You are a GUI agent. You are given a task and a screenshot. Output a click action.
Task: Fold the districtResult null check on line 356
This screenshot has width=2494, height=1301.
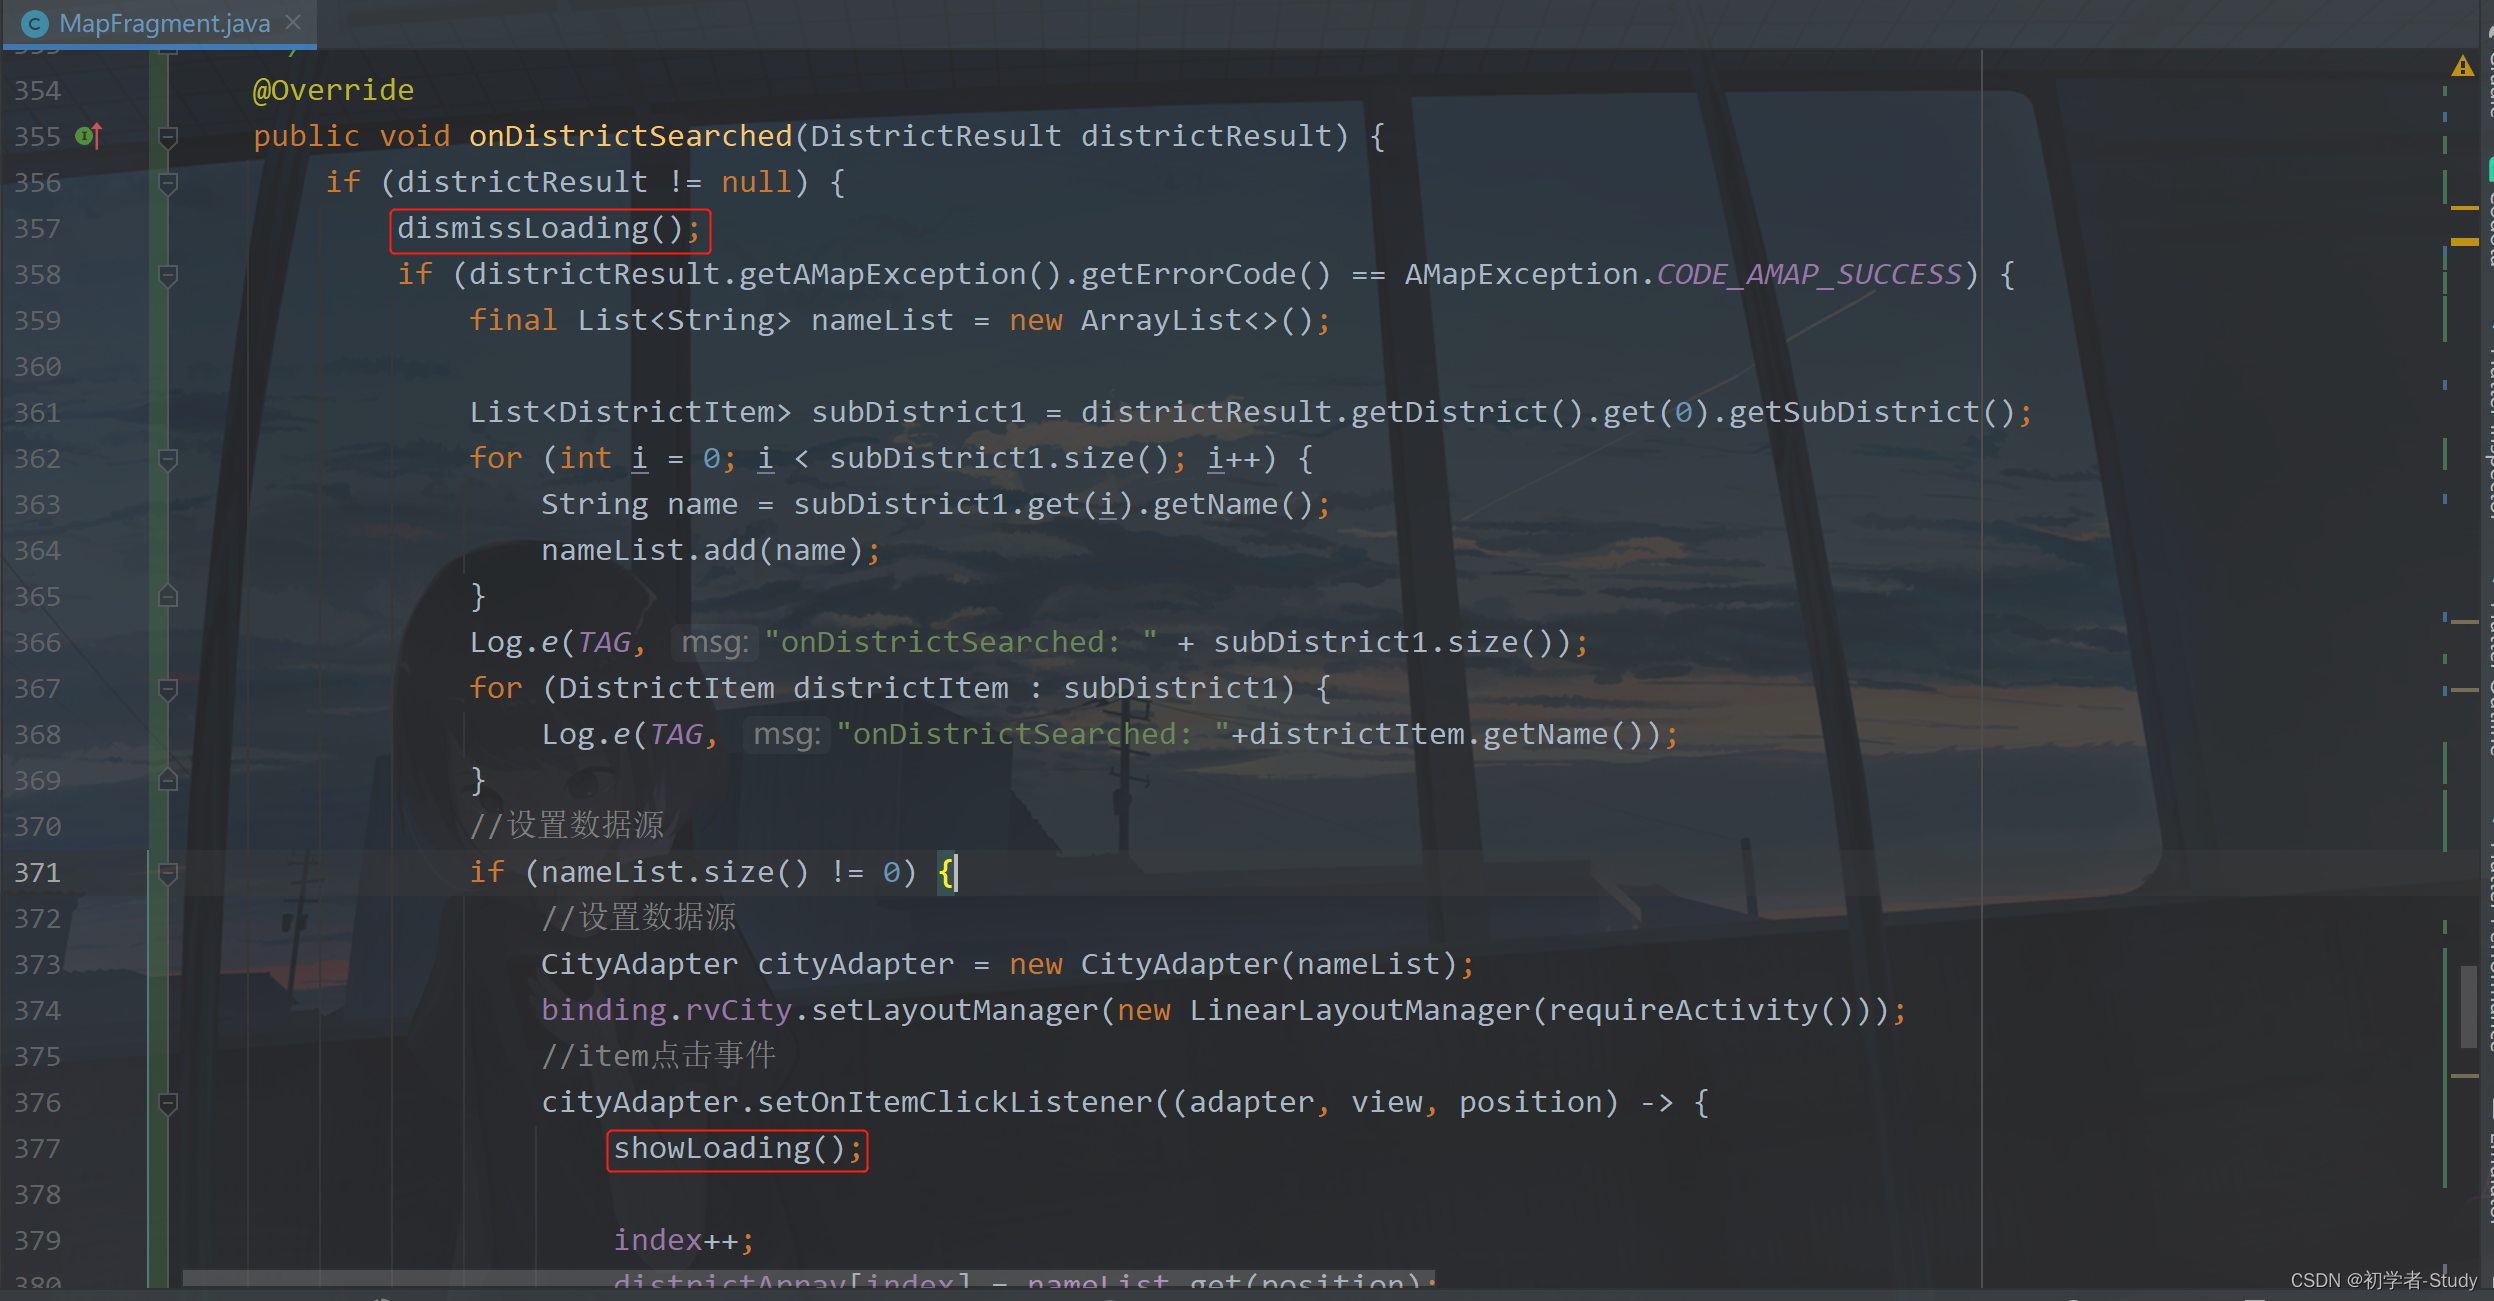pos(168,182)
